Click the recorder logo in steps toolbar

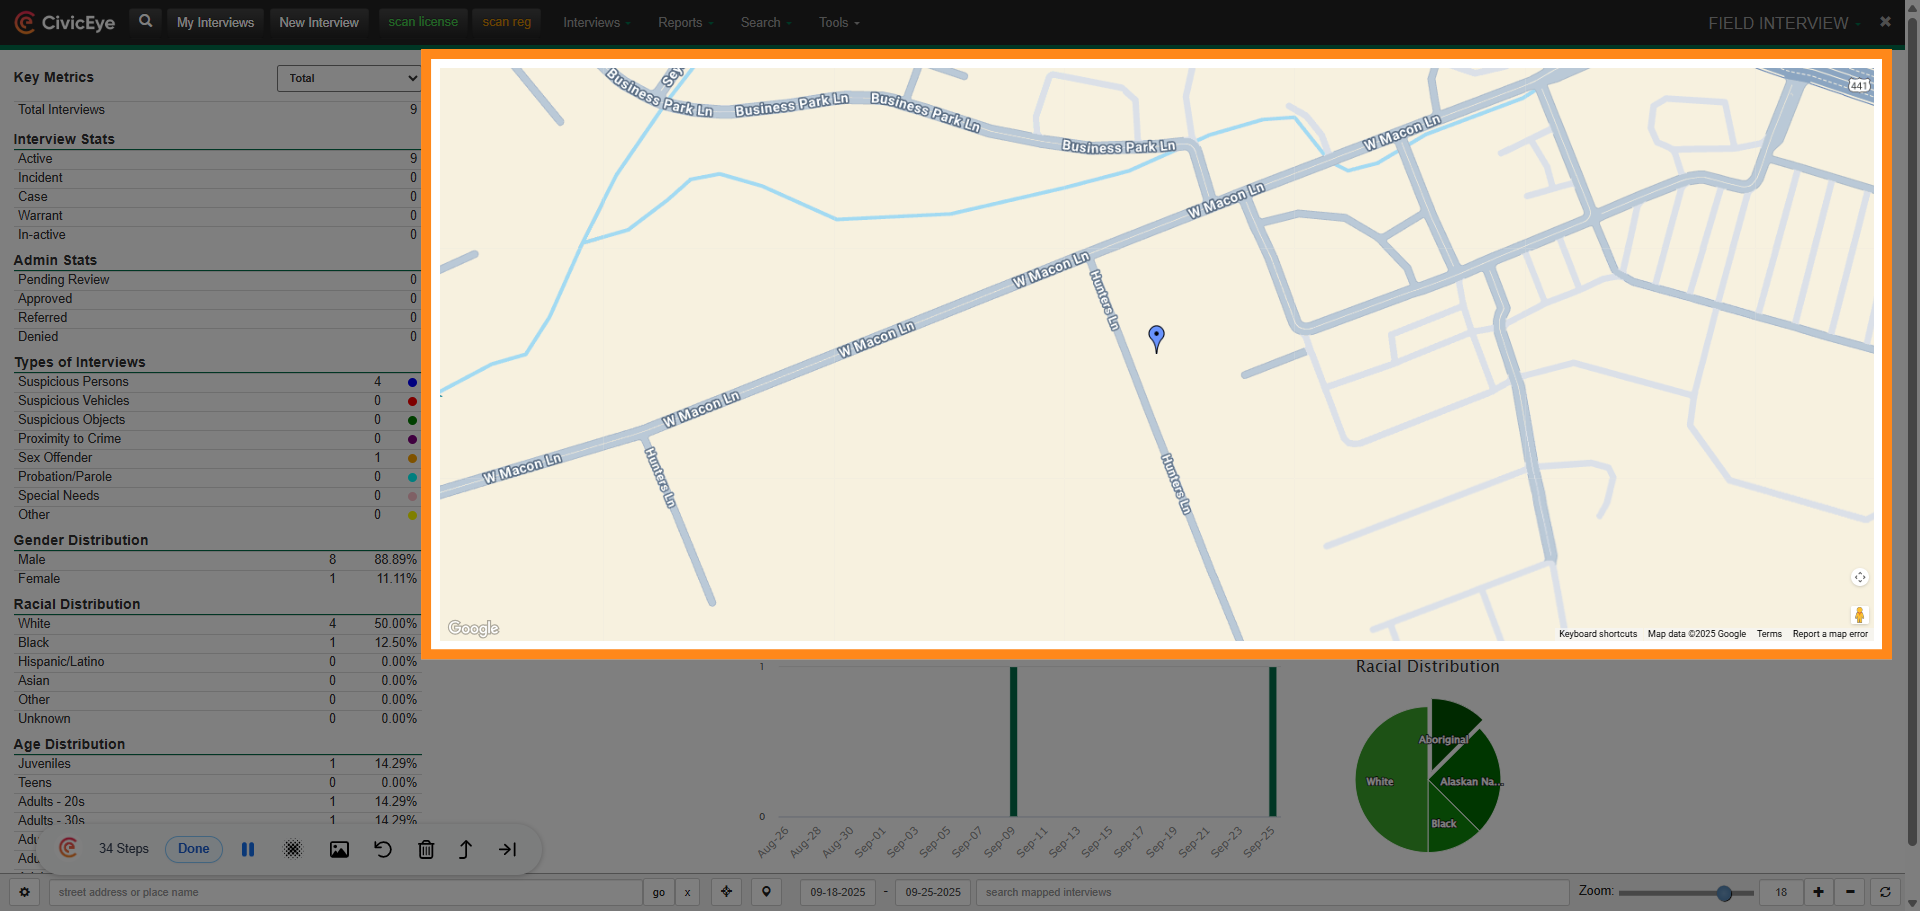click(x=69, y=848)
